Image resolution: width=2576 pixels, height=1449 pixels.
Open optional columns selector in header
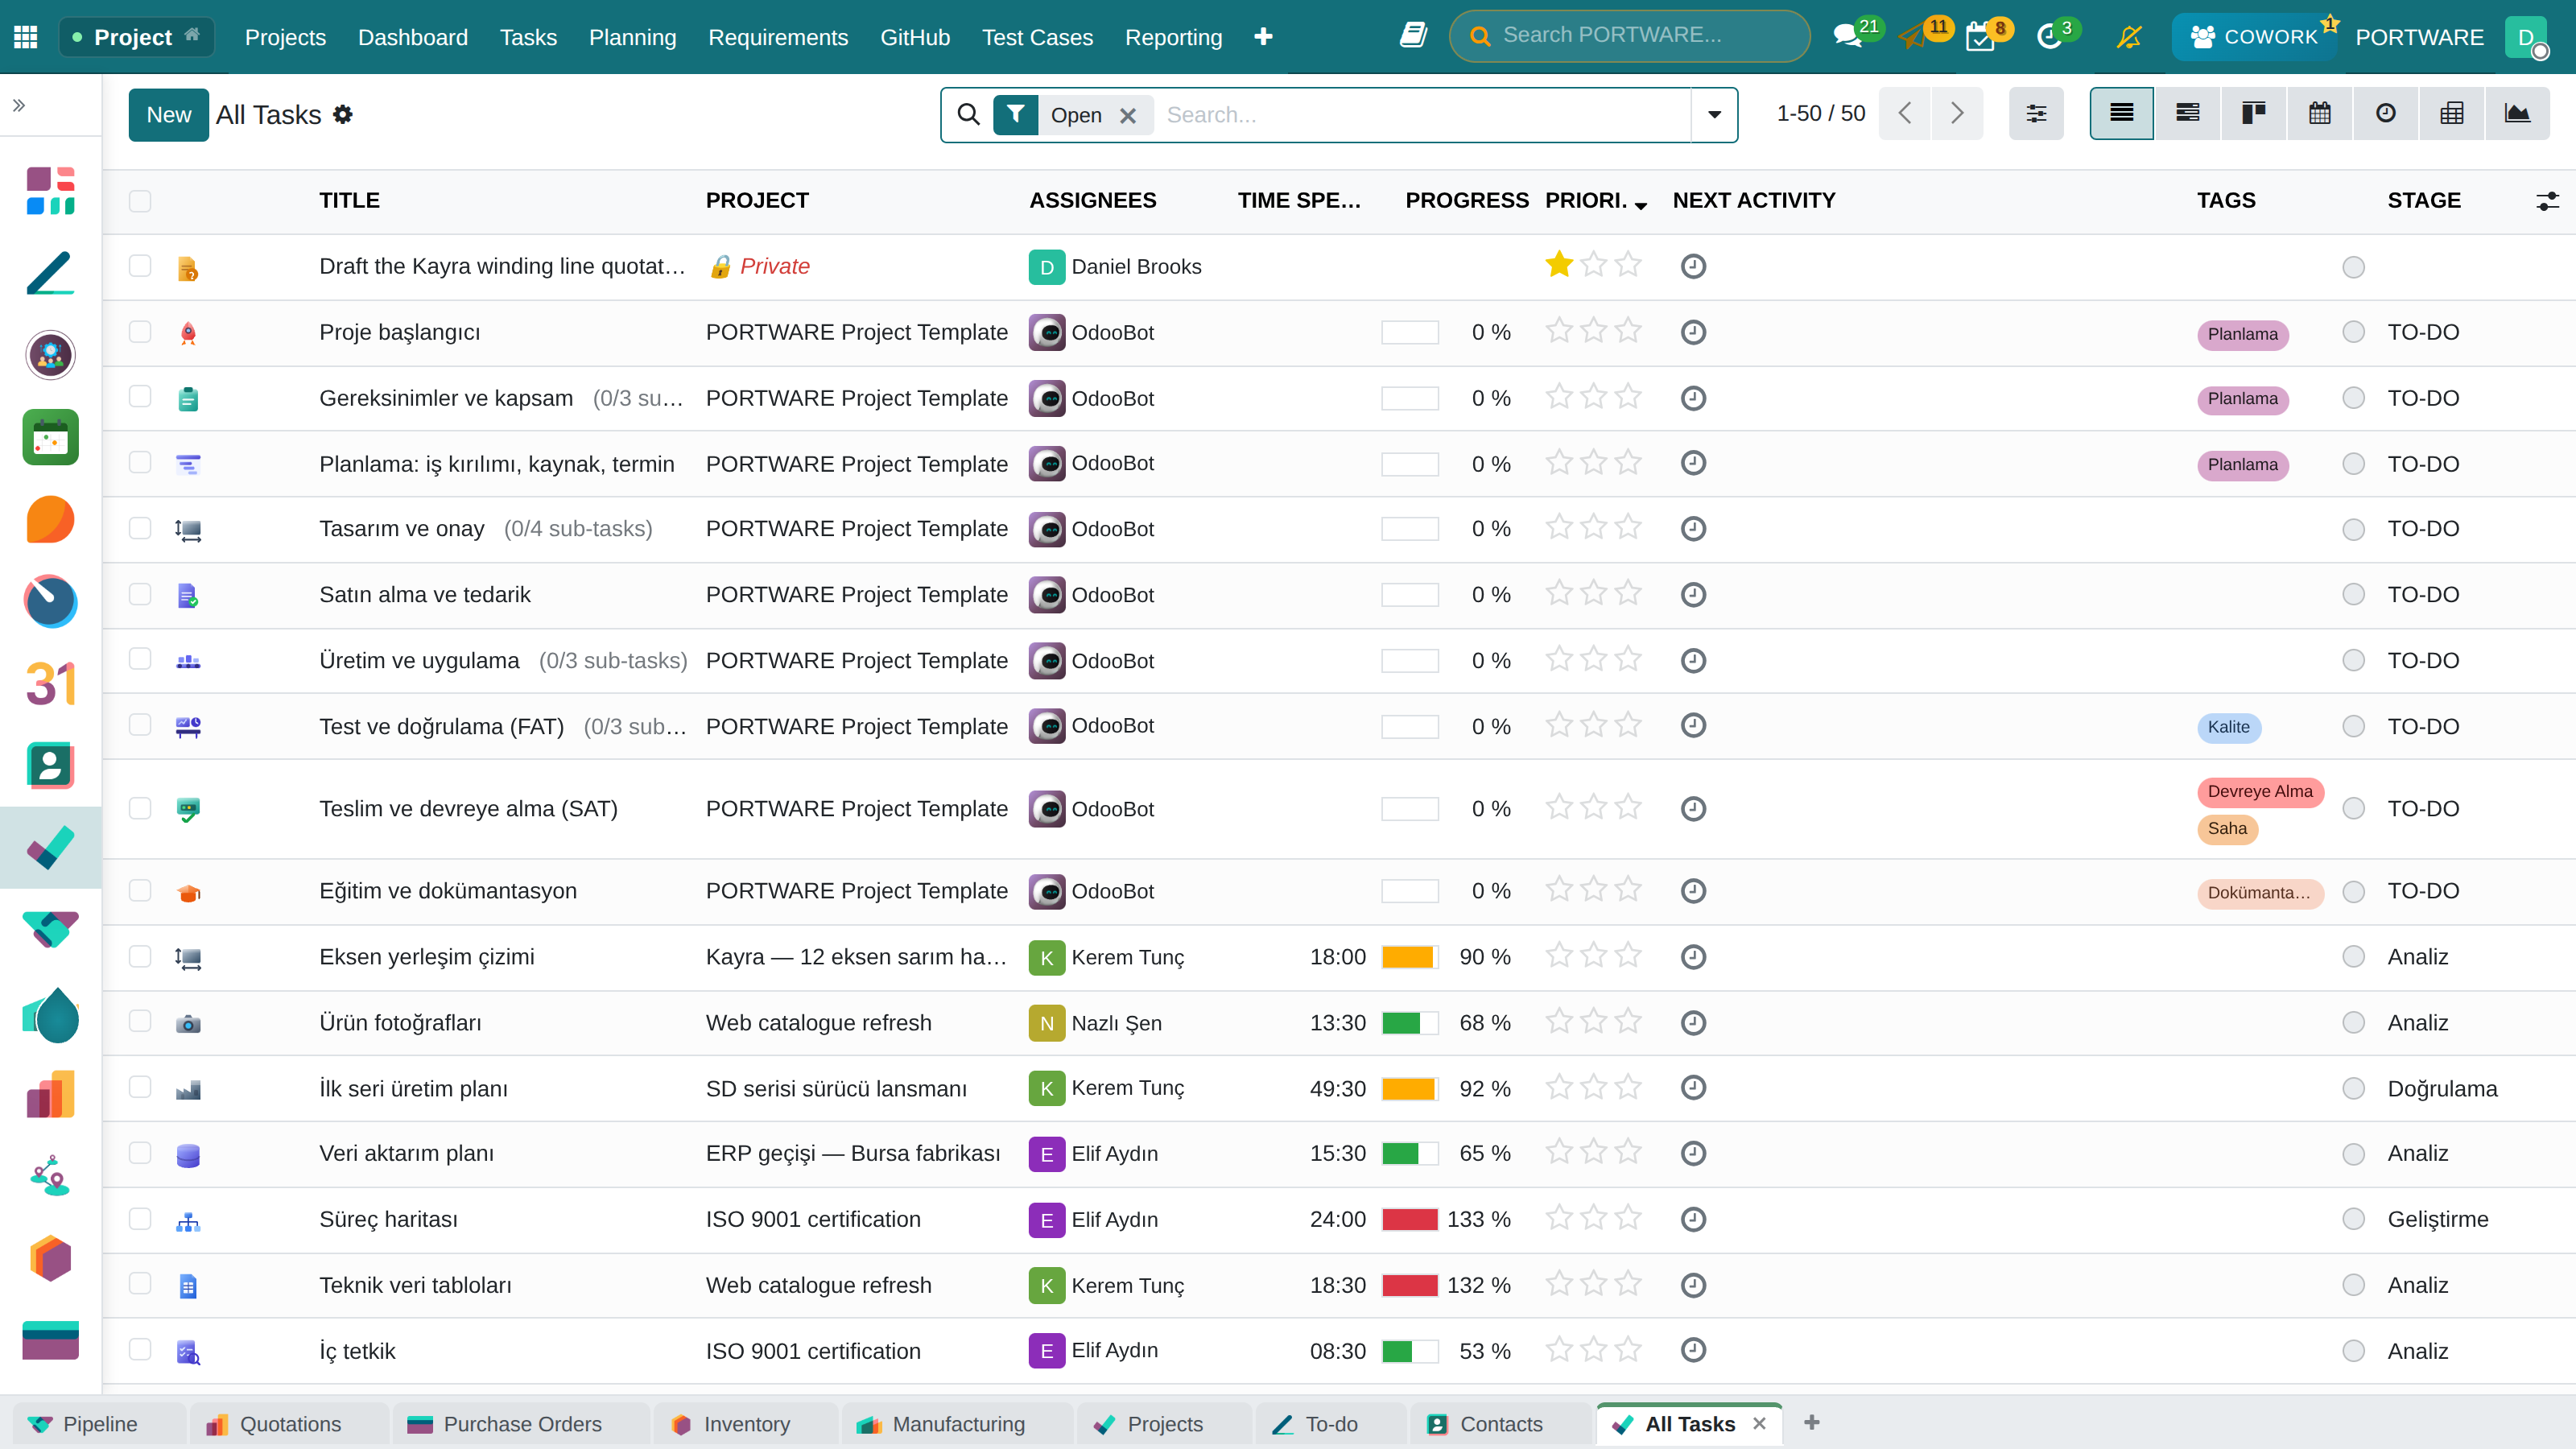[x=2546, y=201]
